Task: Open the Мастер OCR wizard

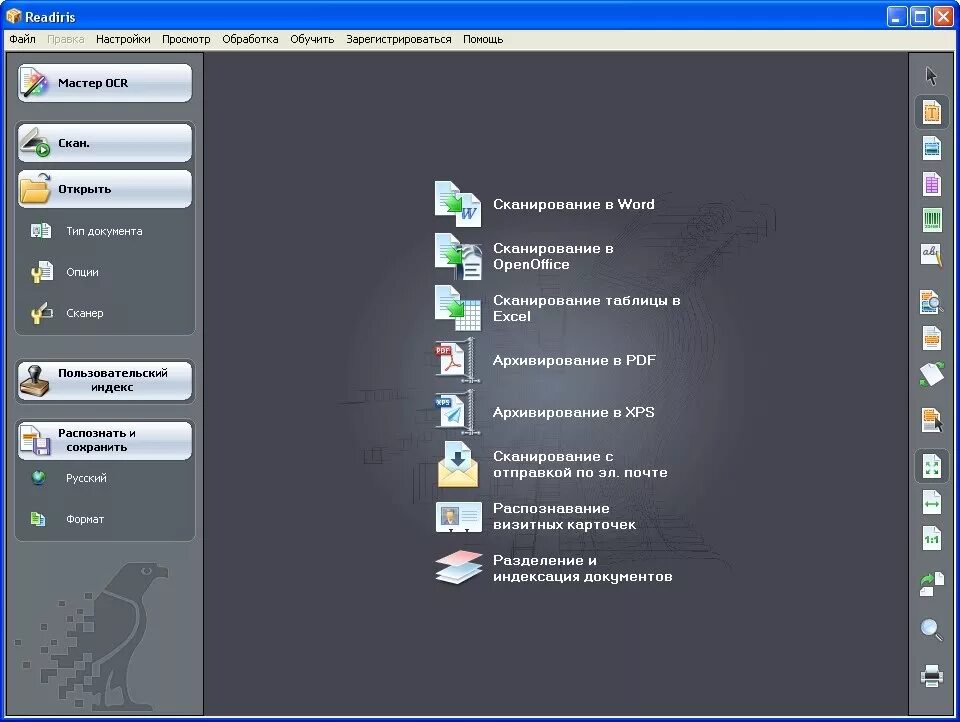Action: tap(105, 83)
